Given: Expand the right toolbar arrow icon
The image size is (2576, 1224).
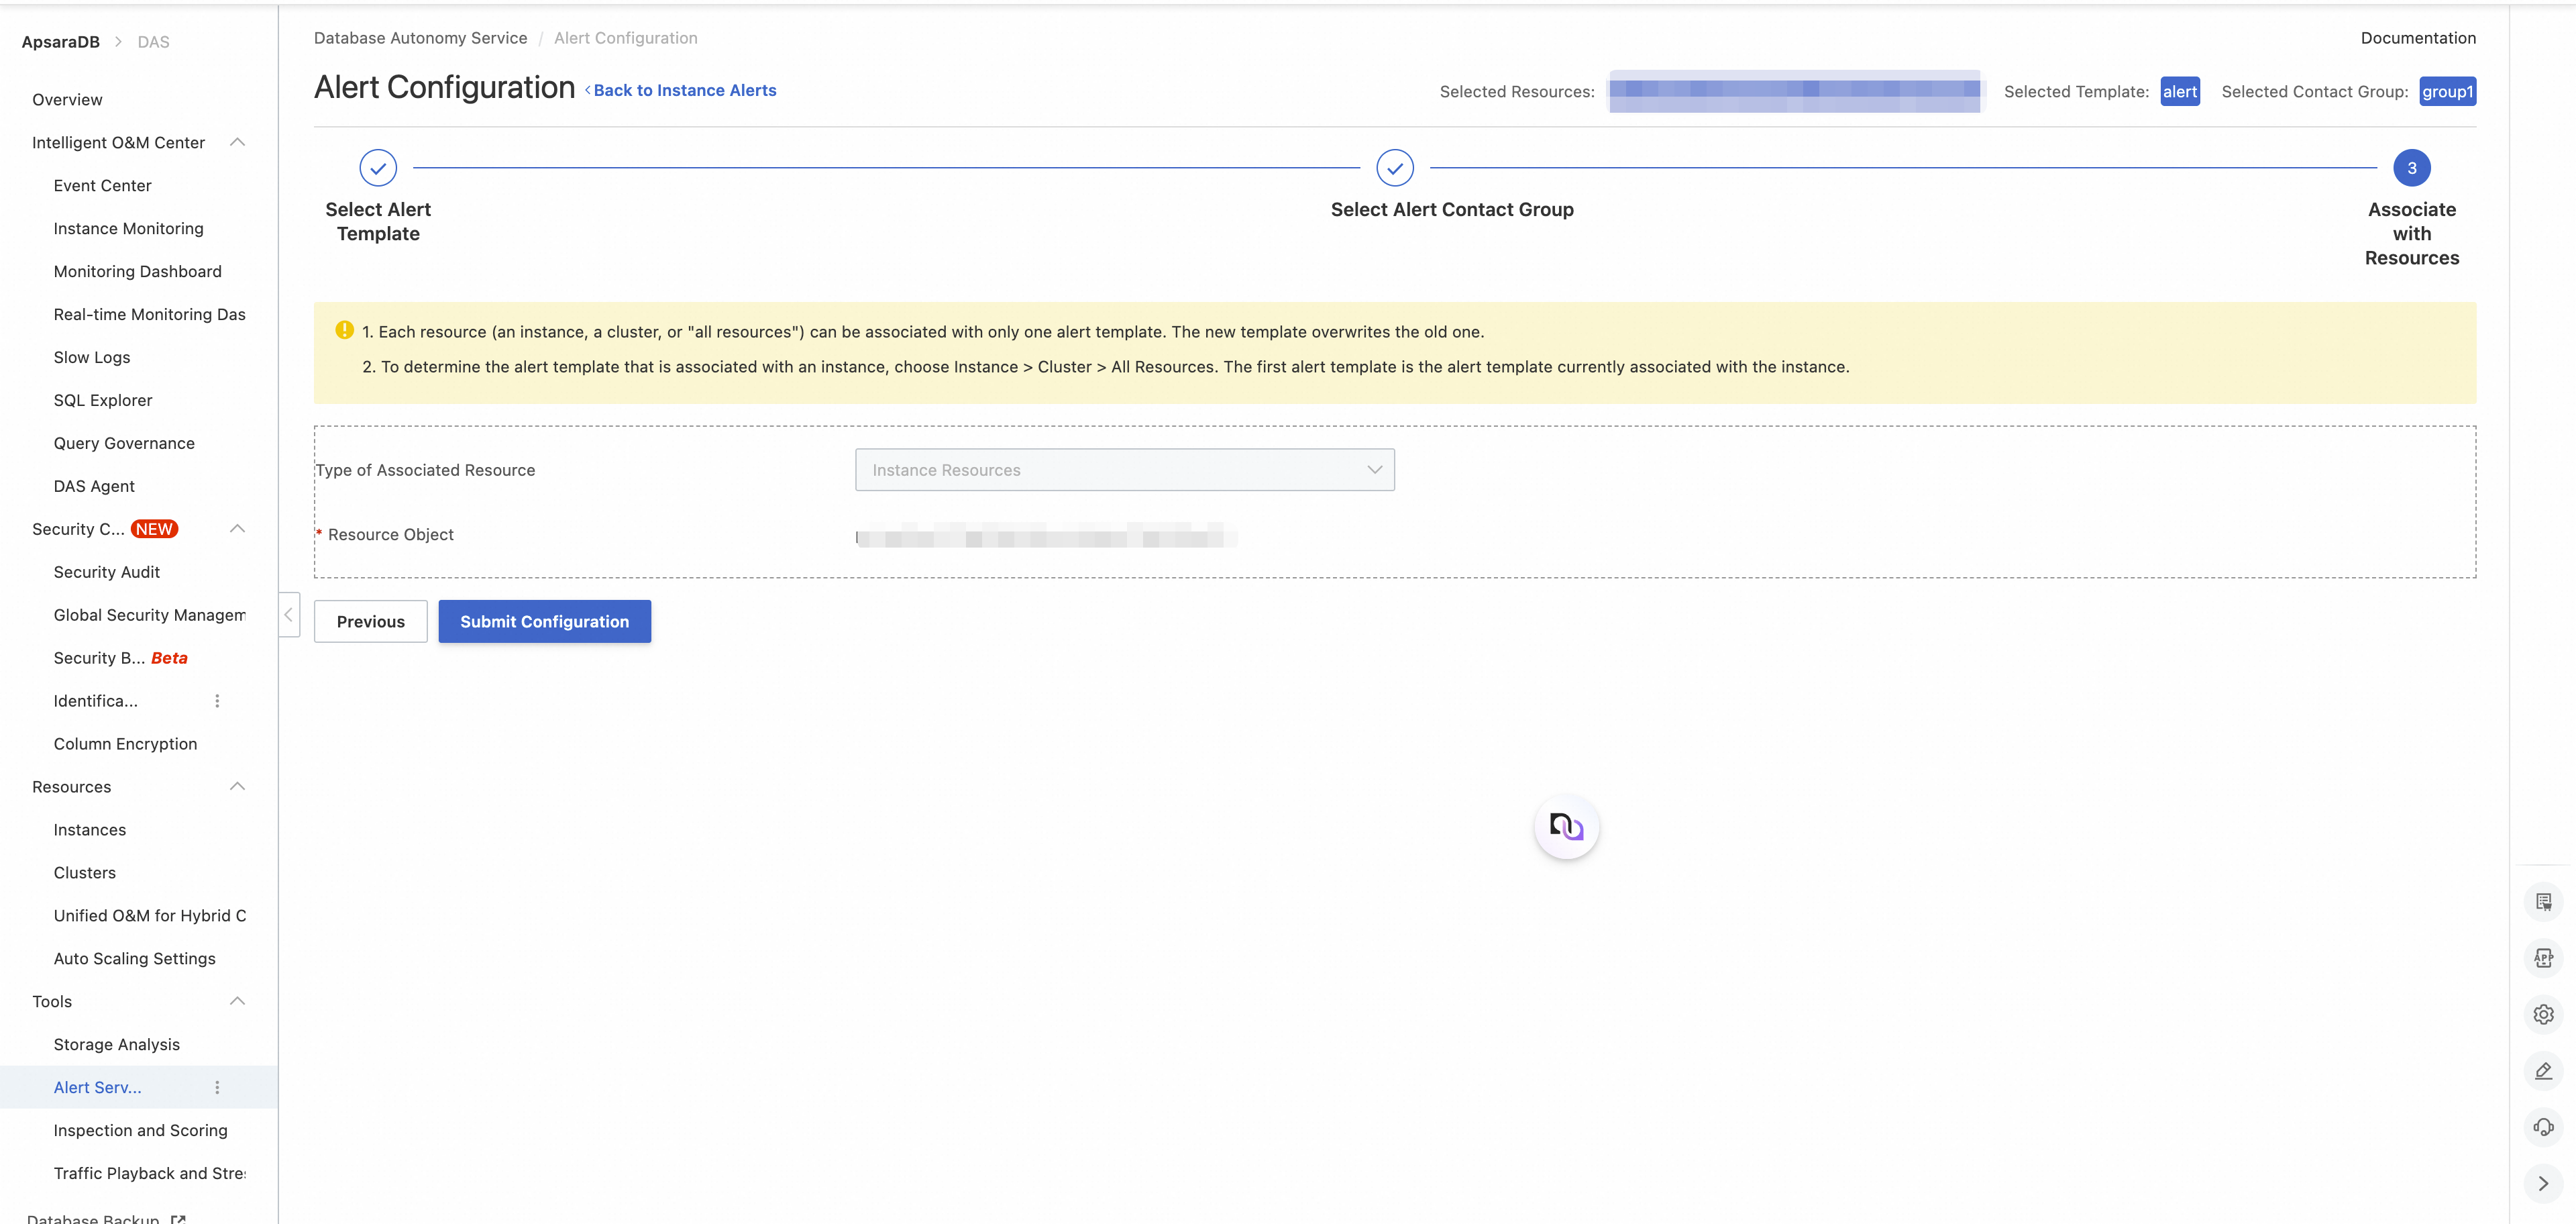Looking at the screenshot, I should [2543, 1183].
